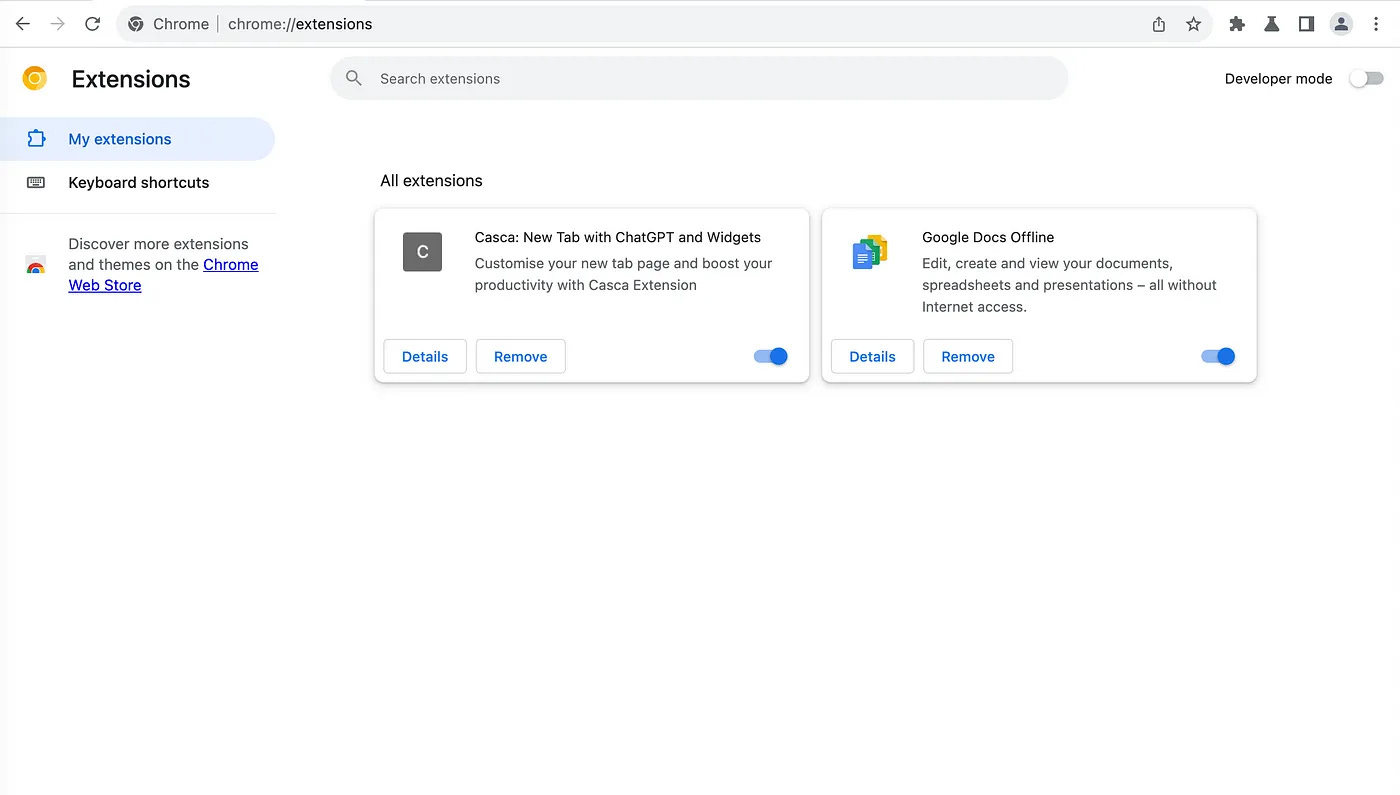The width and height of the screenshot is (1400, 795).
Task: Click the Extensions page logo
Action: 35,79
